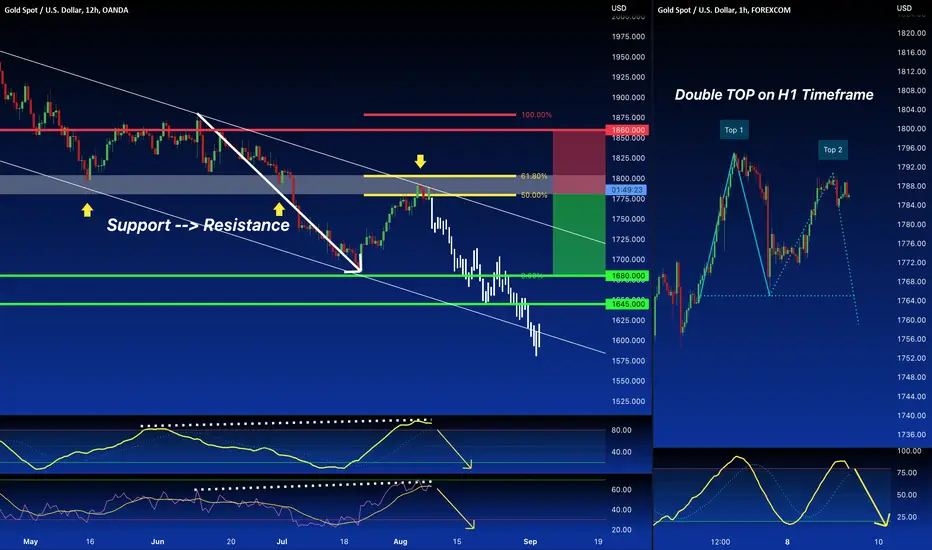Select the 61.80% Fibonacci level label

(x=534, y=176)
